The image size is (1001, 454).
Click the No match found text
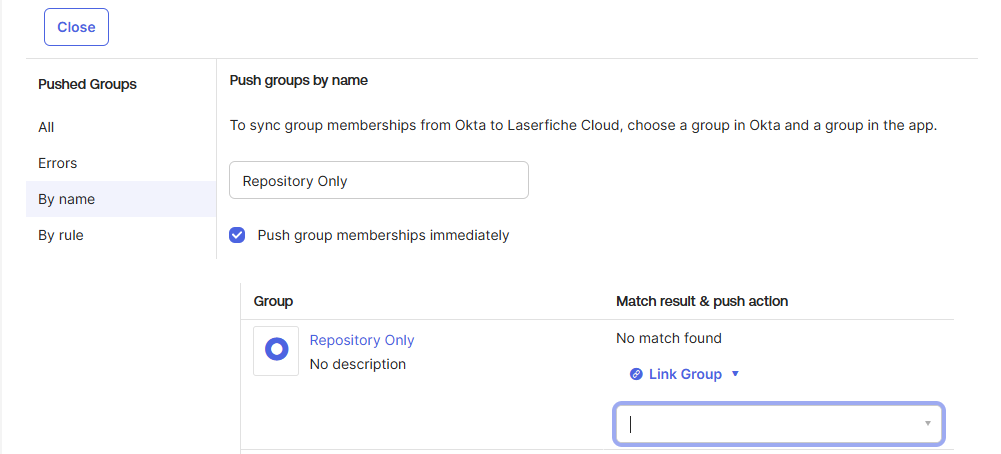(x=668, y=338)
